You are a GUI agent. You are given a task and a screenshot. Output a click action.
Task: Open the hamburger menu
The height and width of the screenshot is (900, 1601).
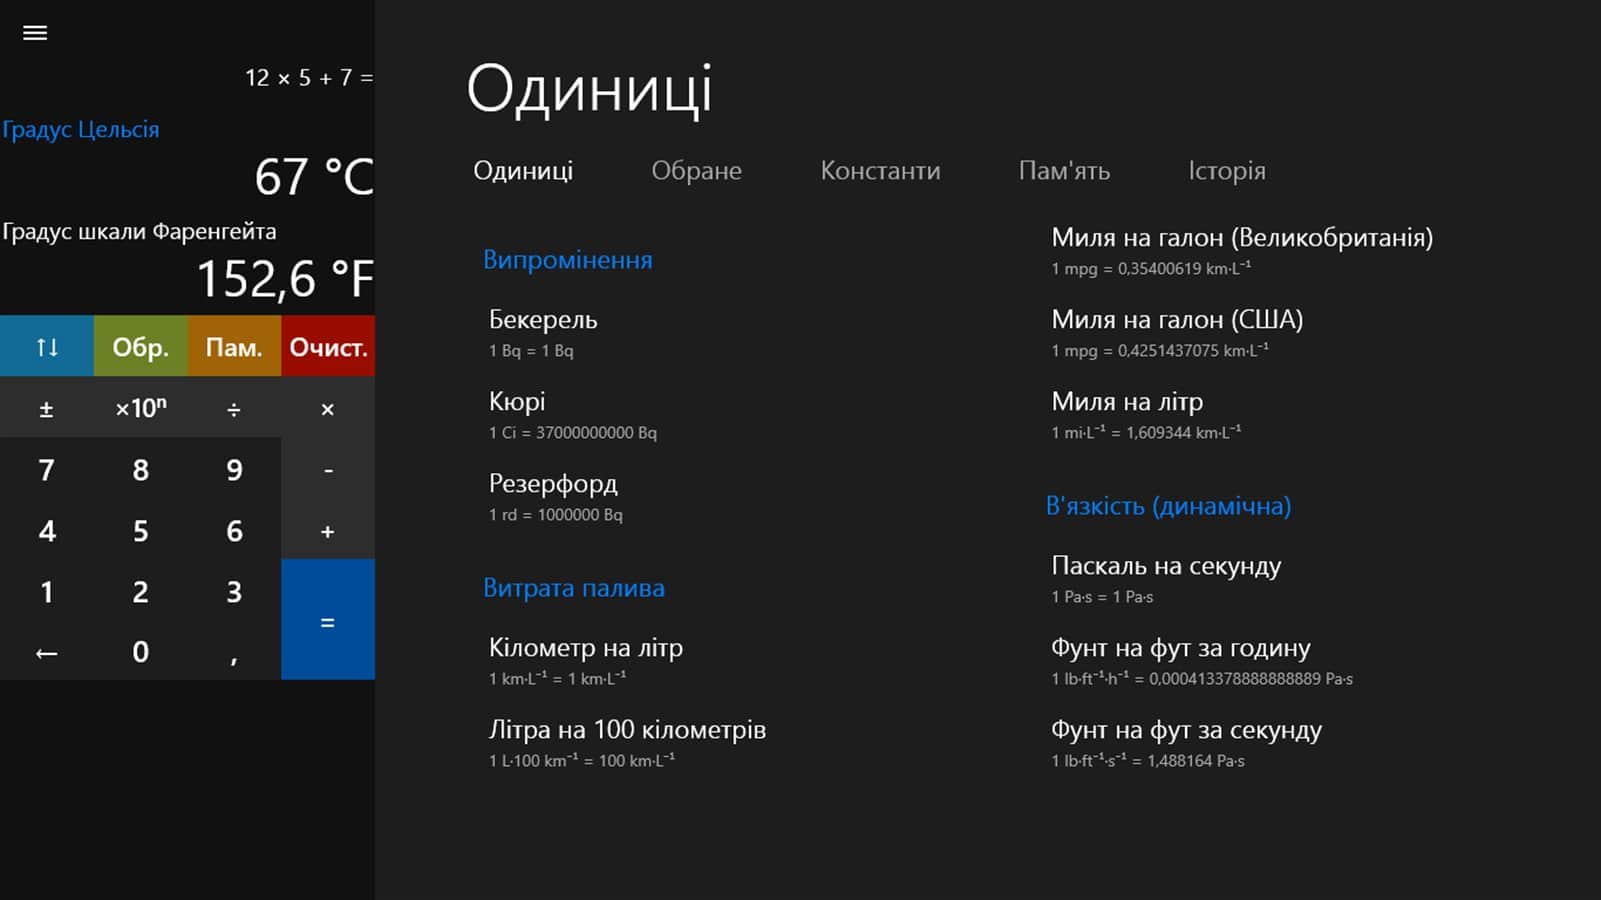click(35, 33)
